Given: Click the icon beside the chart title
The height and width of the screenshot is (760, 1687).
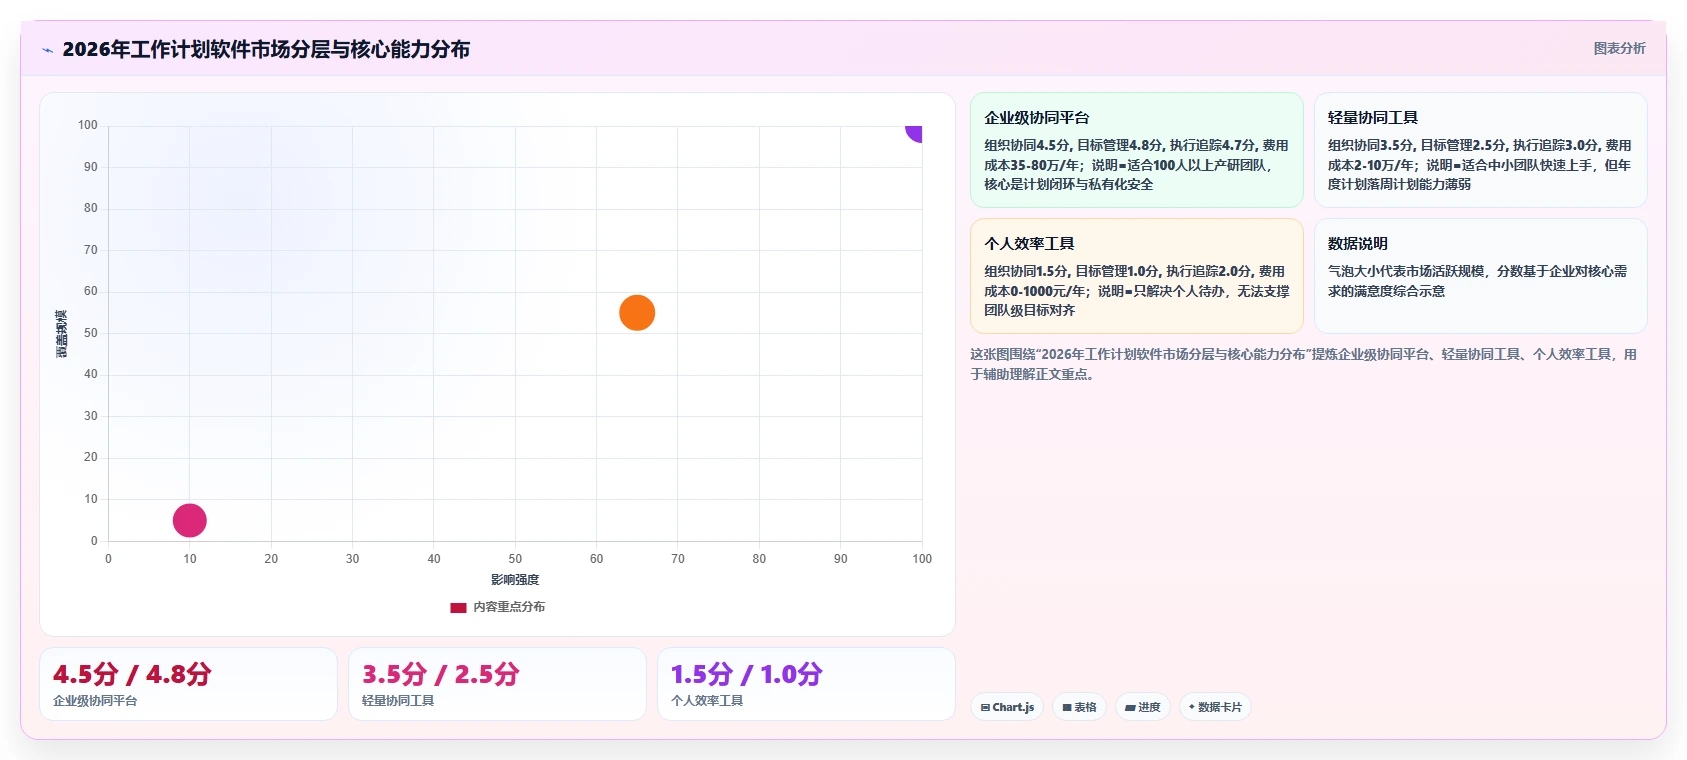Looking at the screenshot, I should [47, 50].
